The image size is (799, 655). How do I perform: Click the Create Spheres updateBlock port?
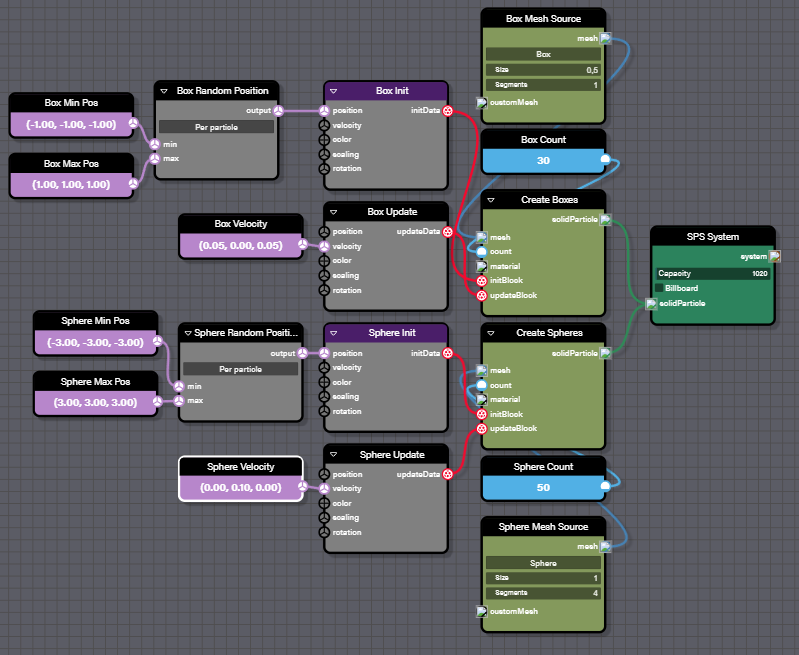click(x=482, y=429)
